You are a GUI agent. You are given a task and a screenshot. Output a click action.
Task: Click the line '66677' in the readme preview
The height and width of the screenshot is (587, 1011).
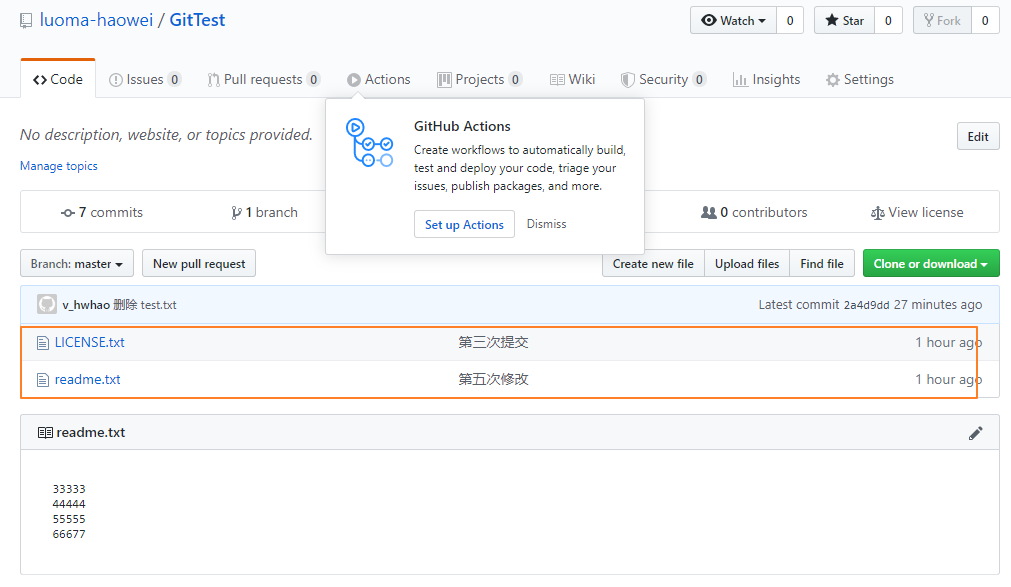(x=69, y=534)
